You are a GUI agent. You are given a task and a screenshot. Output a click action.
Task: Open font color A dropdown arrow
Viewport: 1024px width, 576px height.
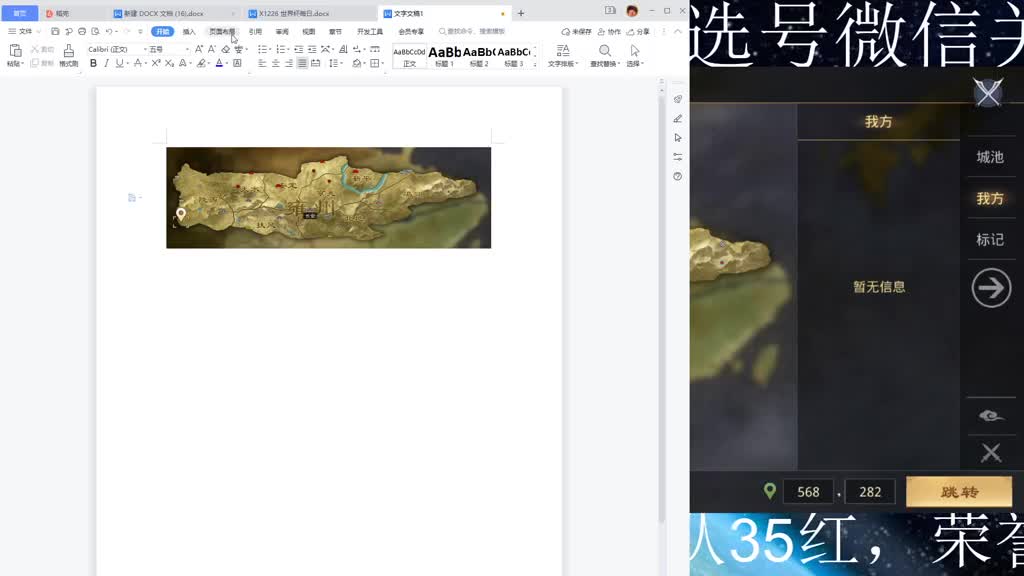(227, 63)
